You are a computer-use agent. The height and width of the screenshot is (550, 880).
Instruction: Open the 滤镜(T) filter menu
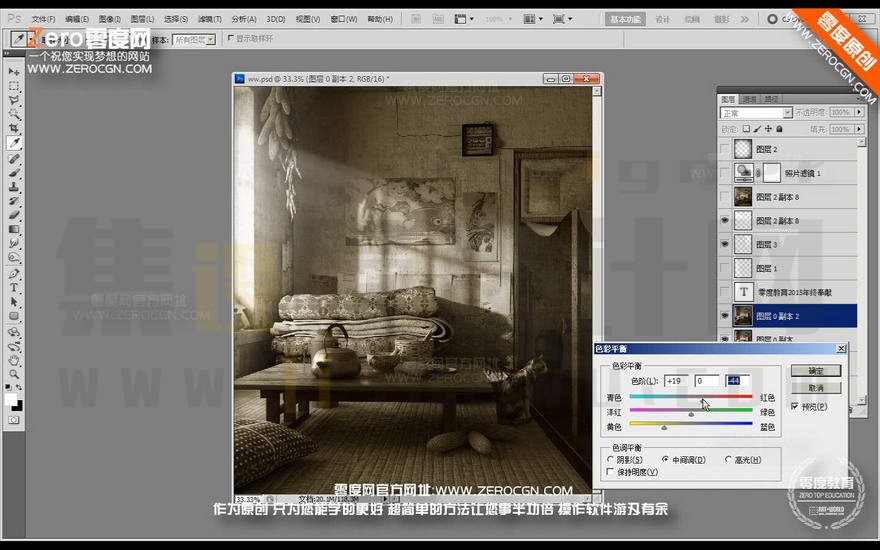209,19
